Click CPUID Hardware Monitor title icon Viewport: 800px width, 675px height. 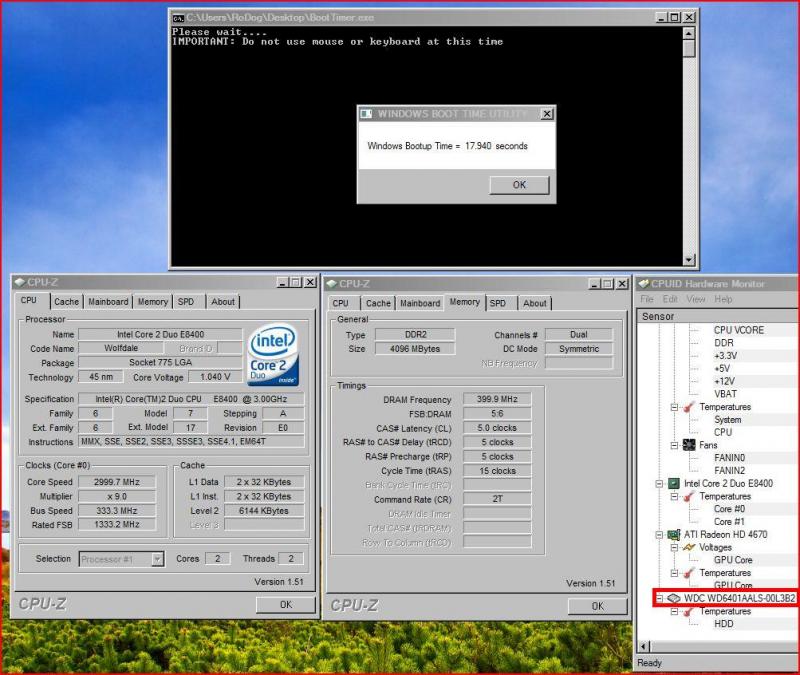point(643,284)
